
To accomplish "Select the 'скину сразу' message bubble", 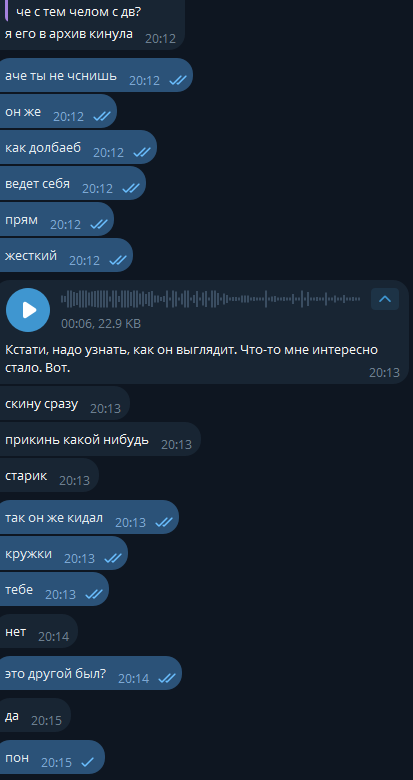I will pyautogui.click(x=65, y=403).
